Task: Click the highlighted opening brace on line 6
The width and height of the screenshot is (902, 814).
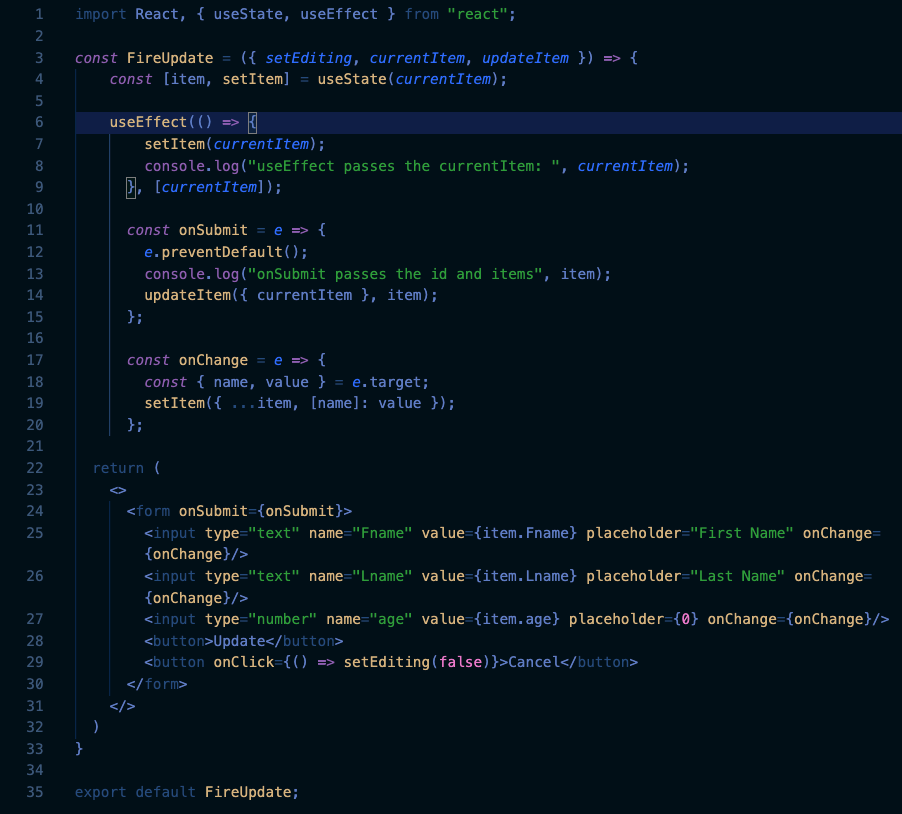Action: (x=252, y=122)
